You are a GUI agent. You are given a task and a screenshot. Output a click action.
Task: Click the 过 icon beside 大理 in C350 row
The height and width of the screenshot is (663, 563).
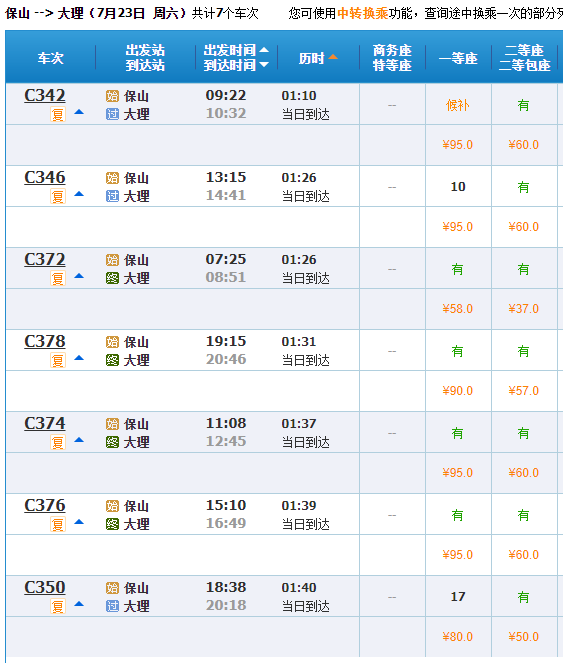pos(112,606)
